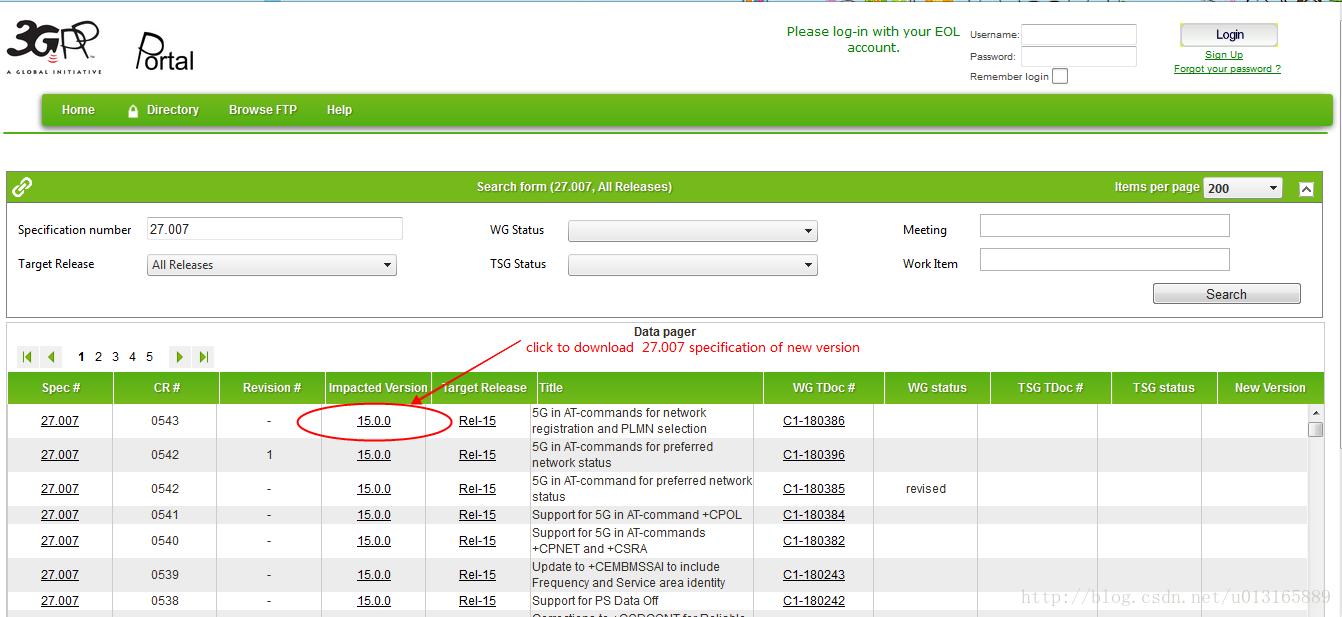Click the Search button

pyautogui.click(x=1226, y=294)
